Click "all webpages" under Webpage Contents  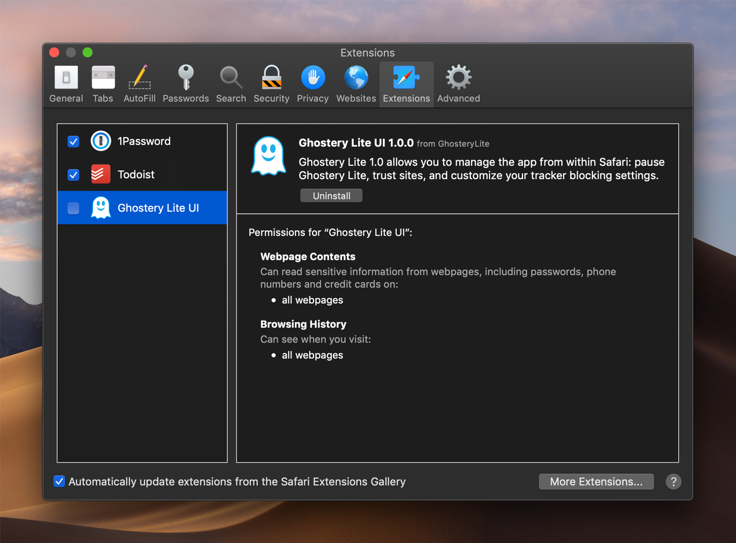tap(312, 300)
